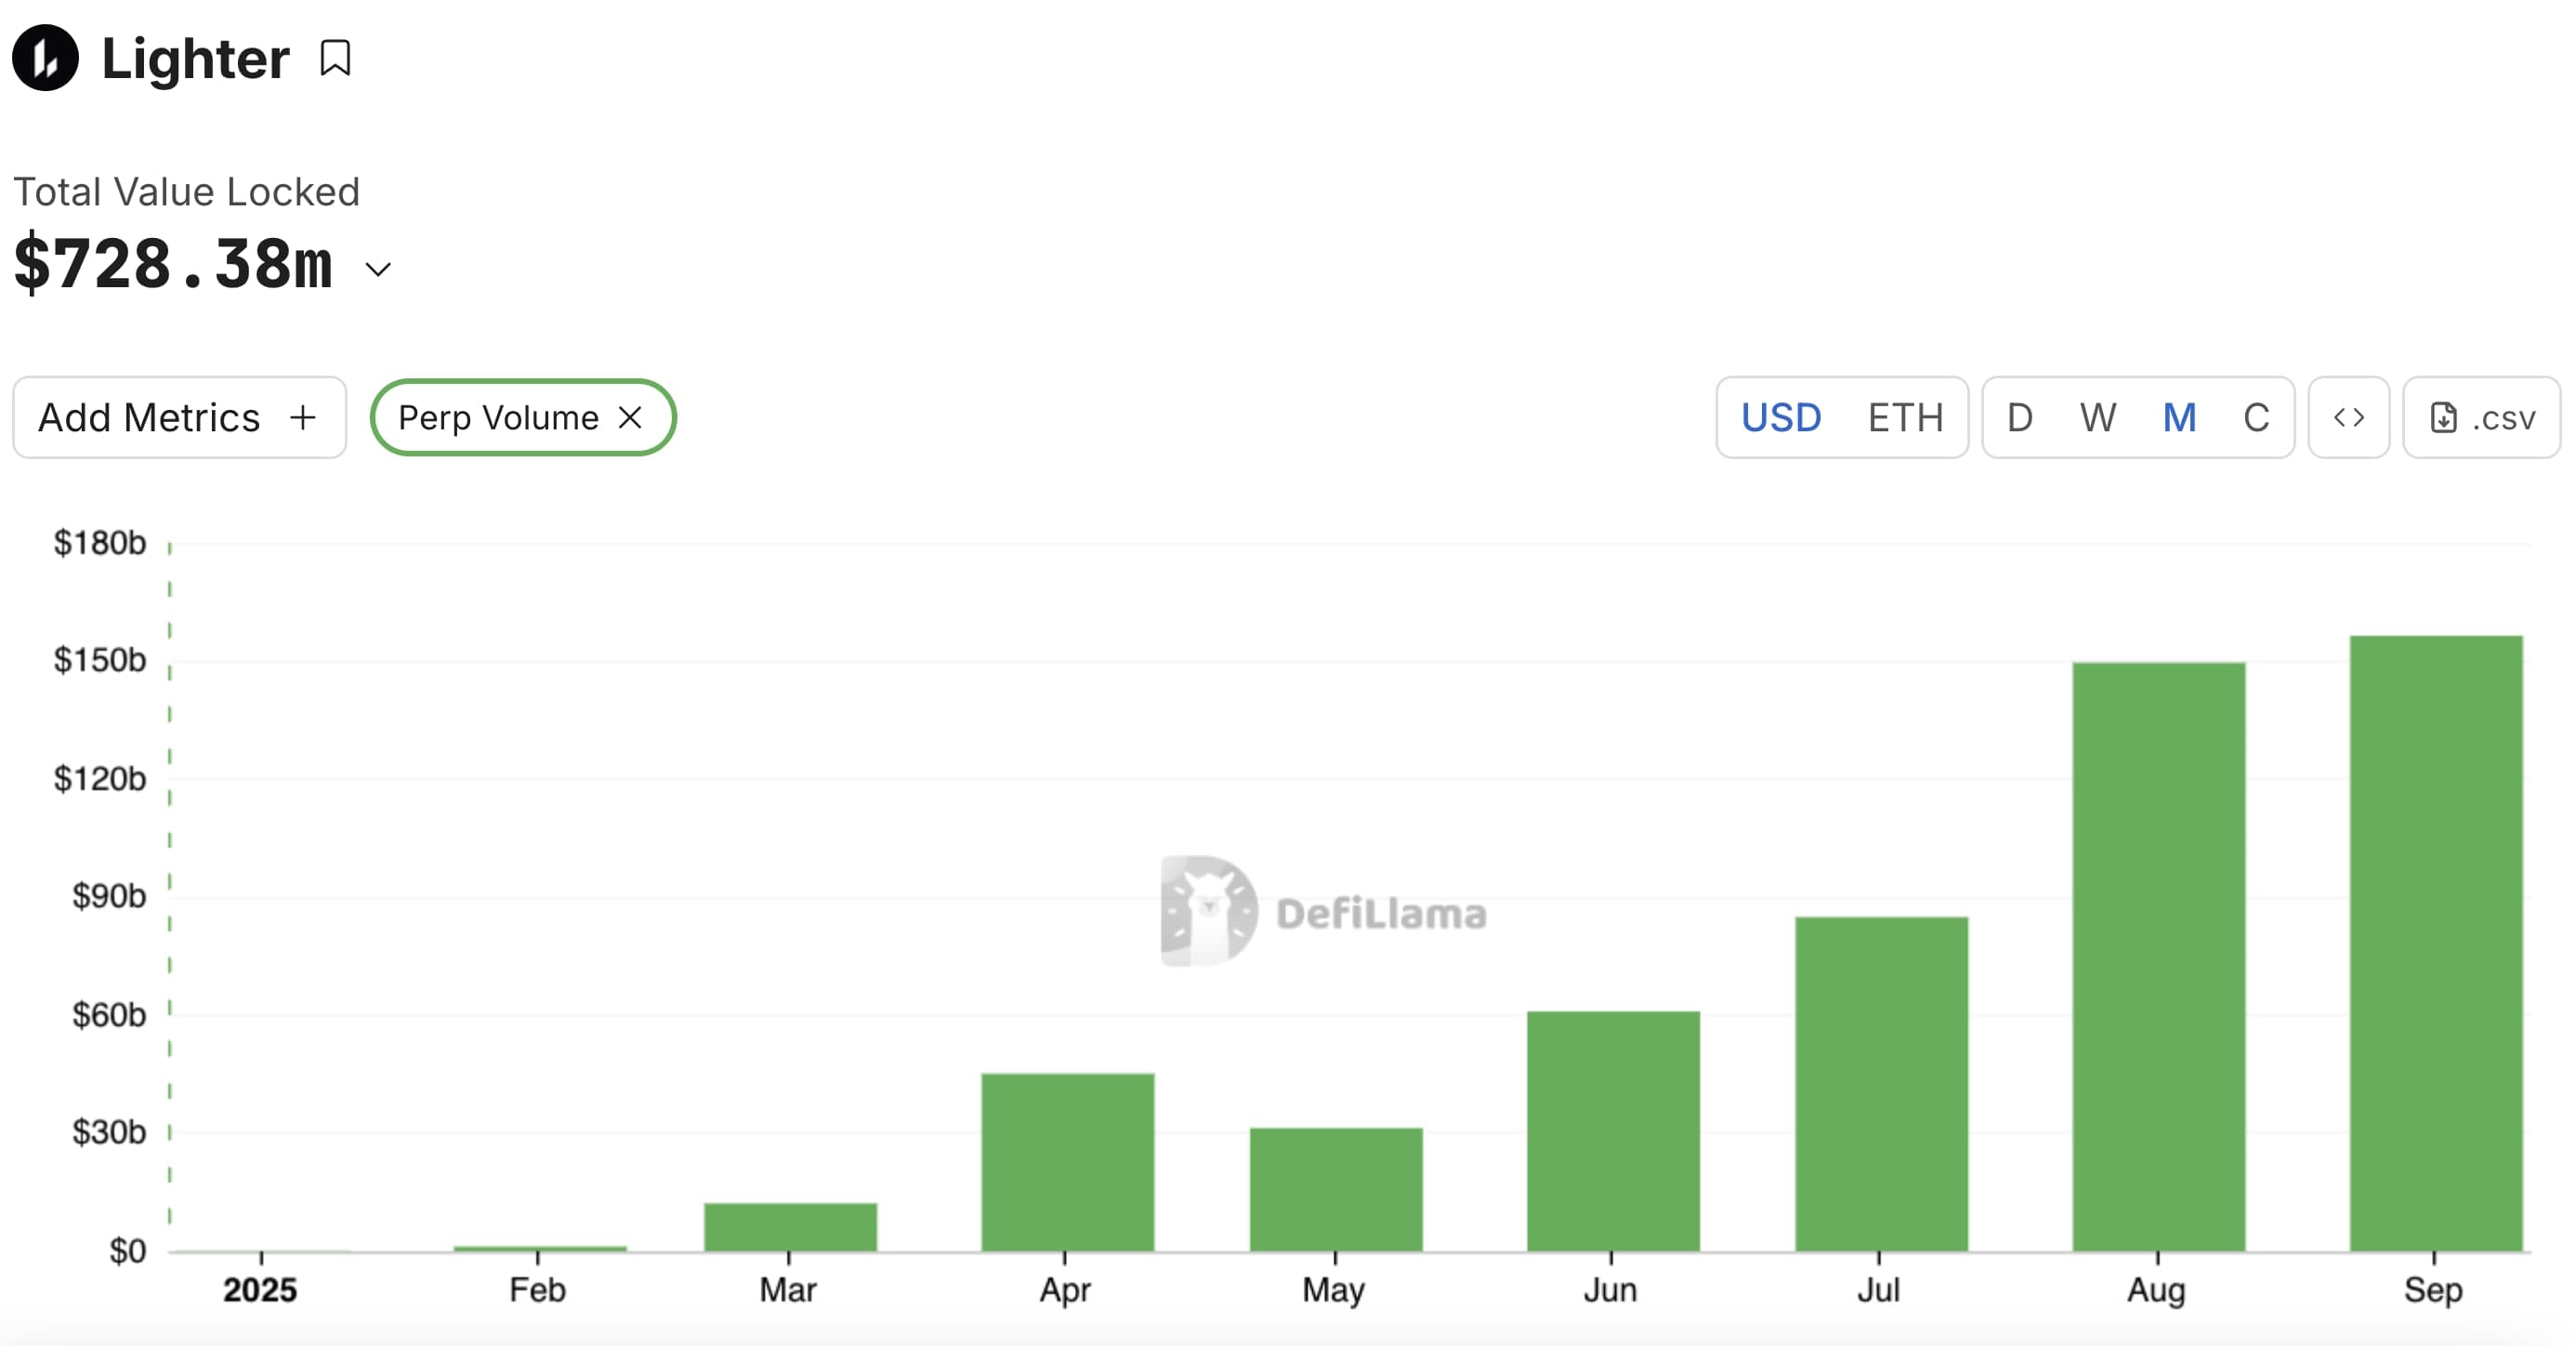This screenshot has height=1346, width=2576.
Task: Click the $728.38m TVL value
Action: point(173,265)
